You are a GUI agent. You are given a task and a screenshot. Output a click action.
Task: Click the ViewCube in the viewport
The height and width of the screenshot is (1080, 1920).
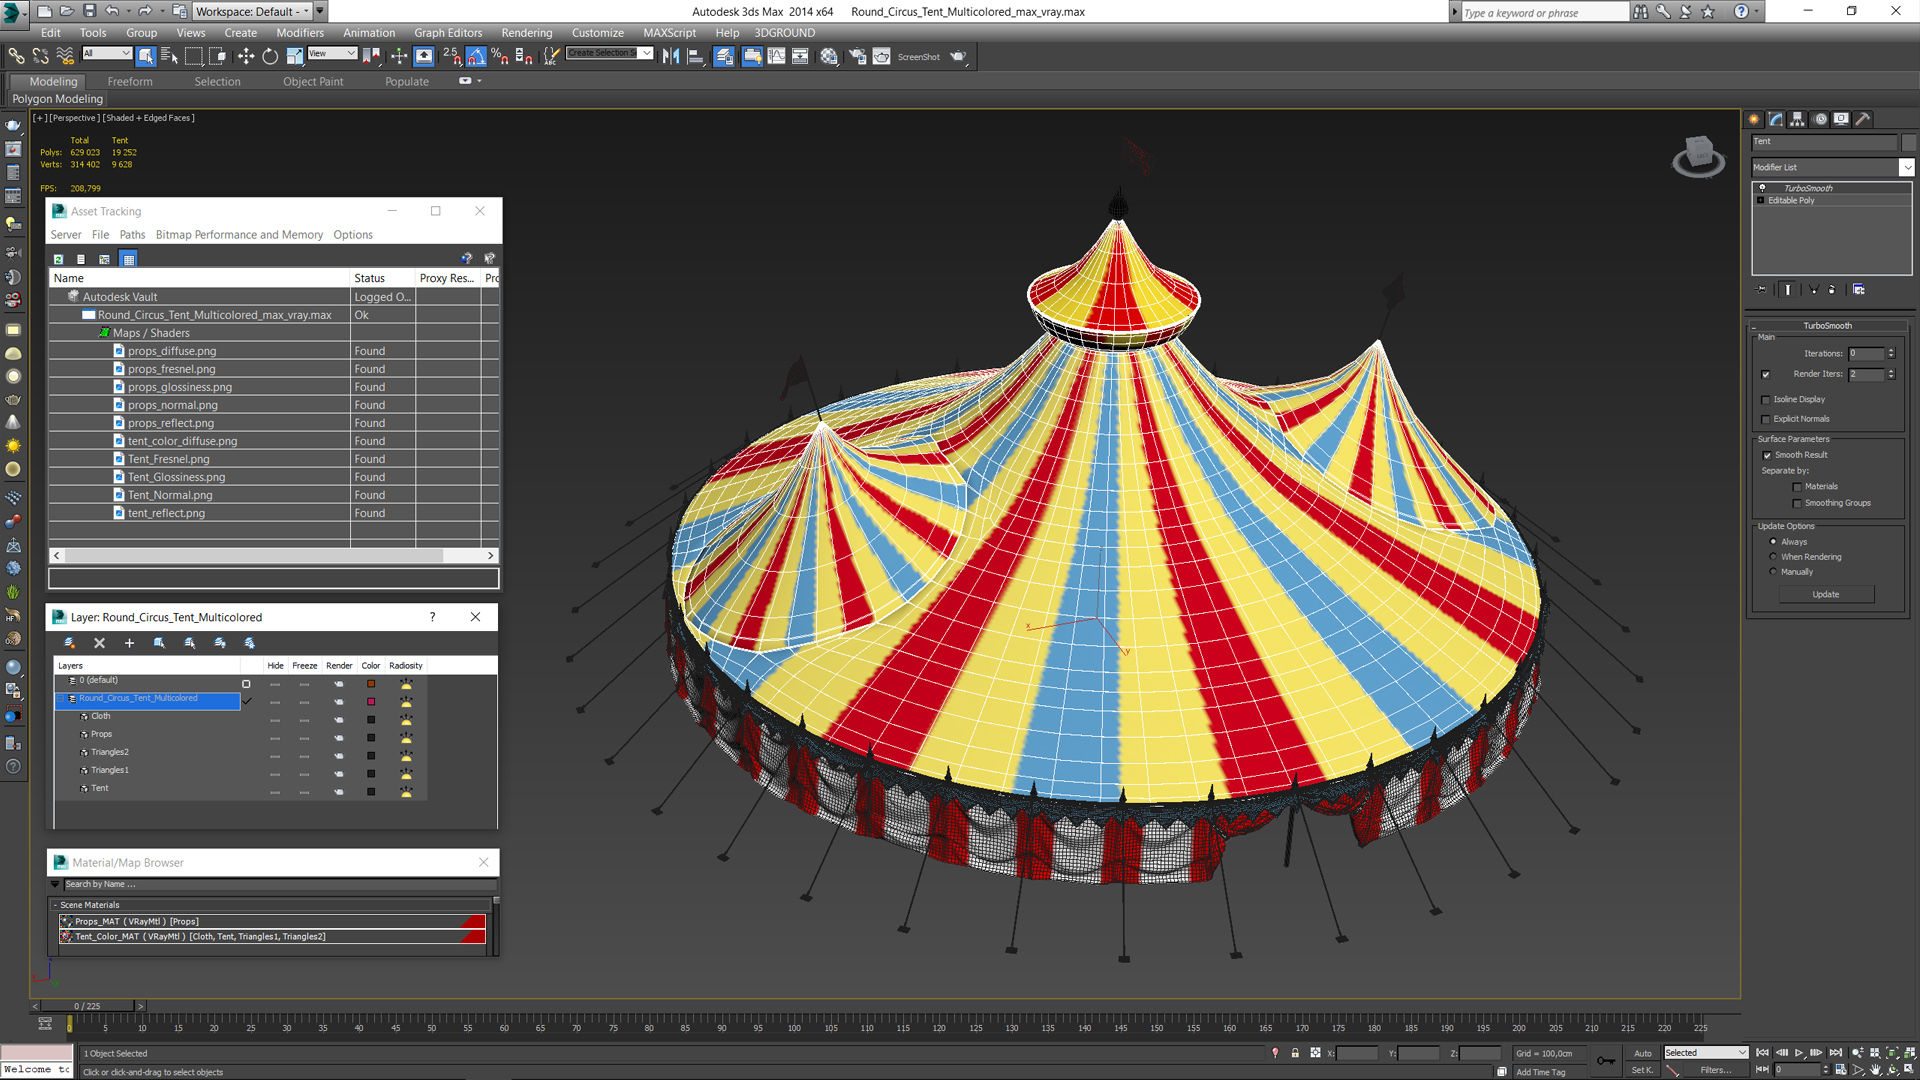point(1698,156)
